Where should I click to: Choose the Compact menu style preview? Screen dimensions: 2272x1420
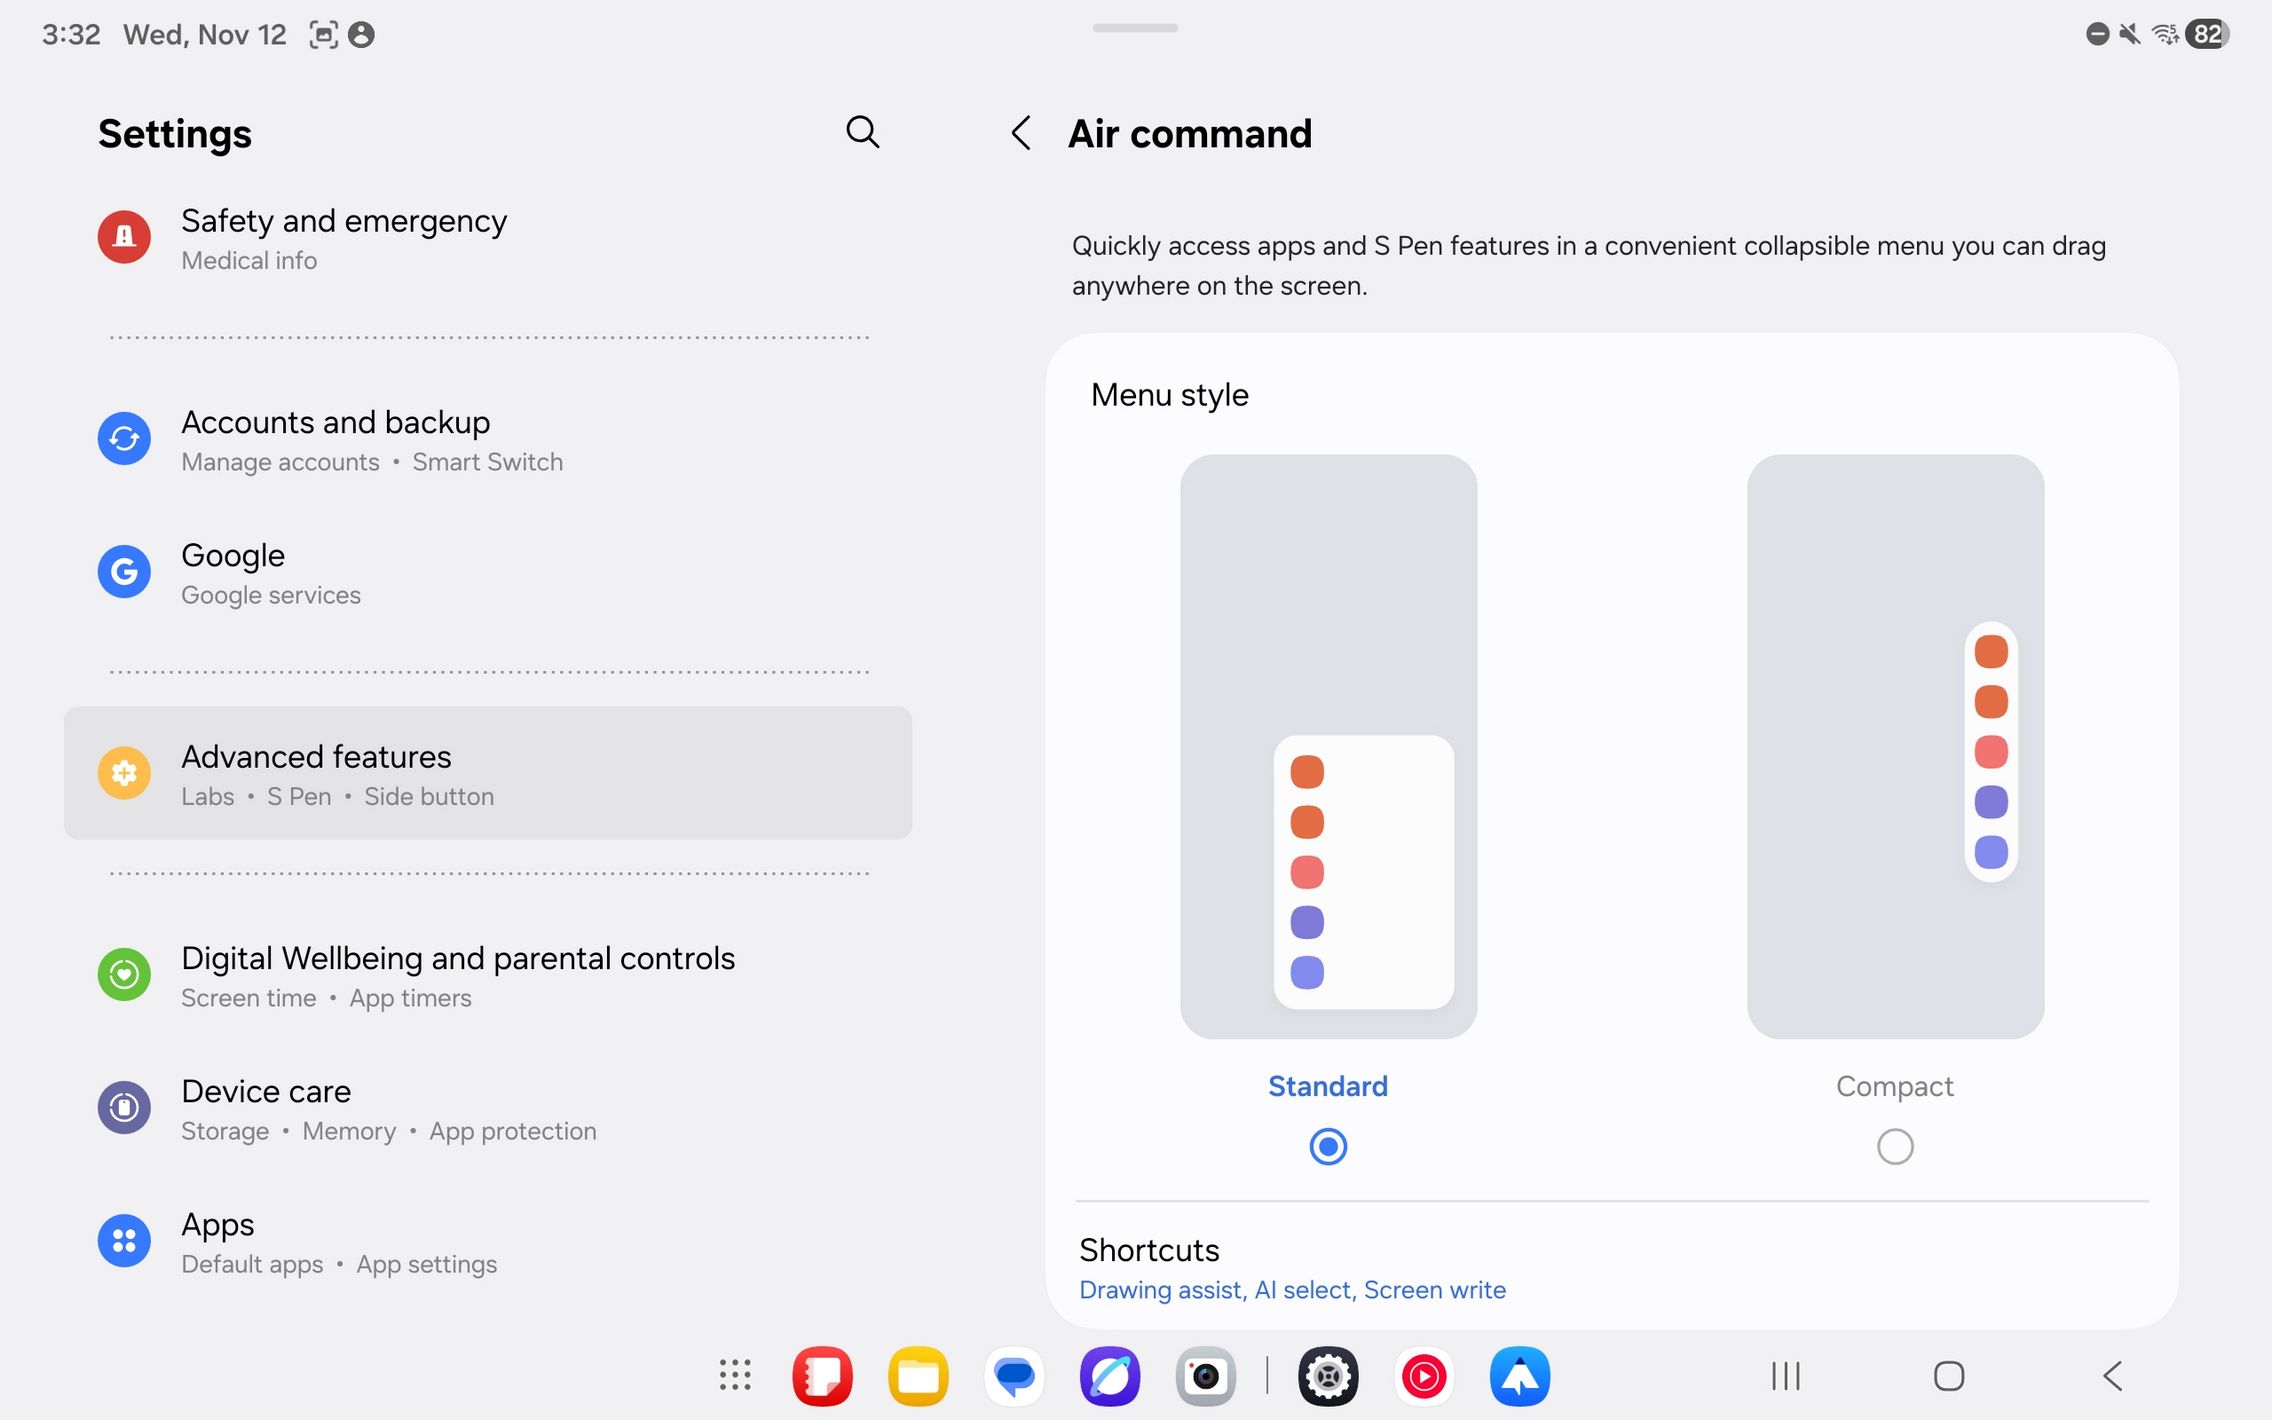[x=1894, y=746]
